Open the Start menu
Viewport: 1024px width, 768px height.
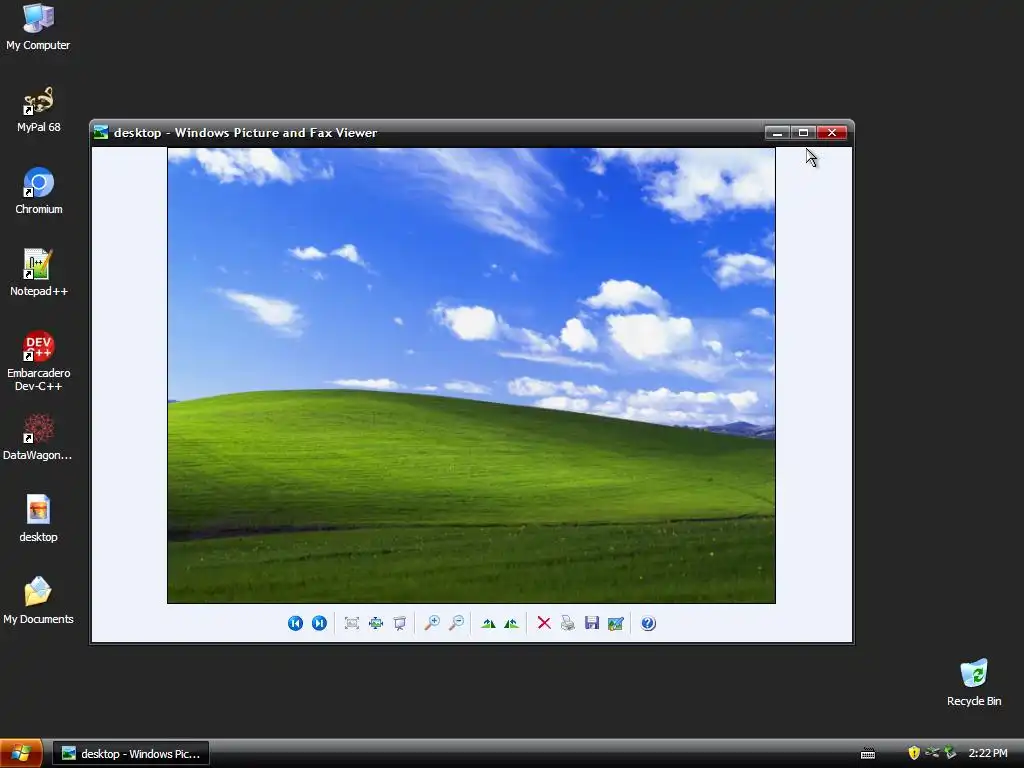[21, 753]
